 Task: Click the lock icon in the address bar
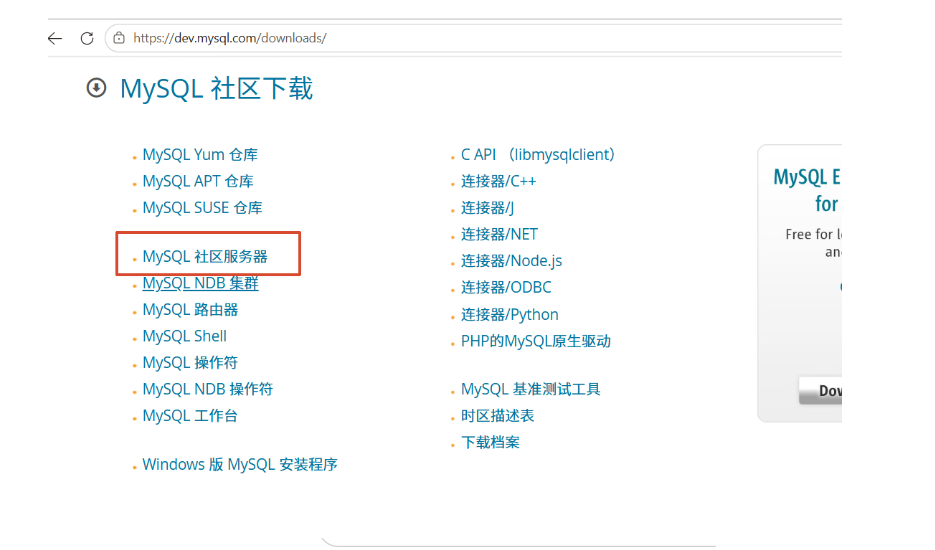point(119,38)
